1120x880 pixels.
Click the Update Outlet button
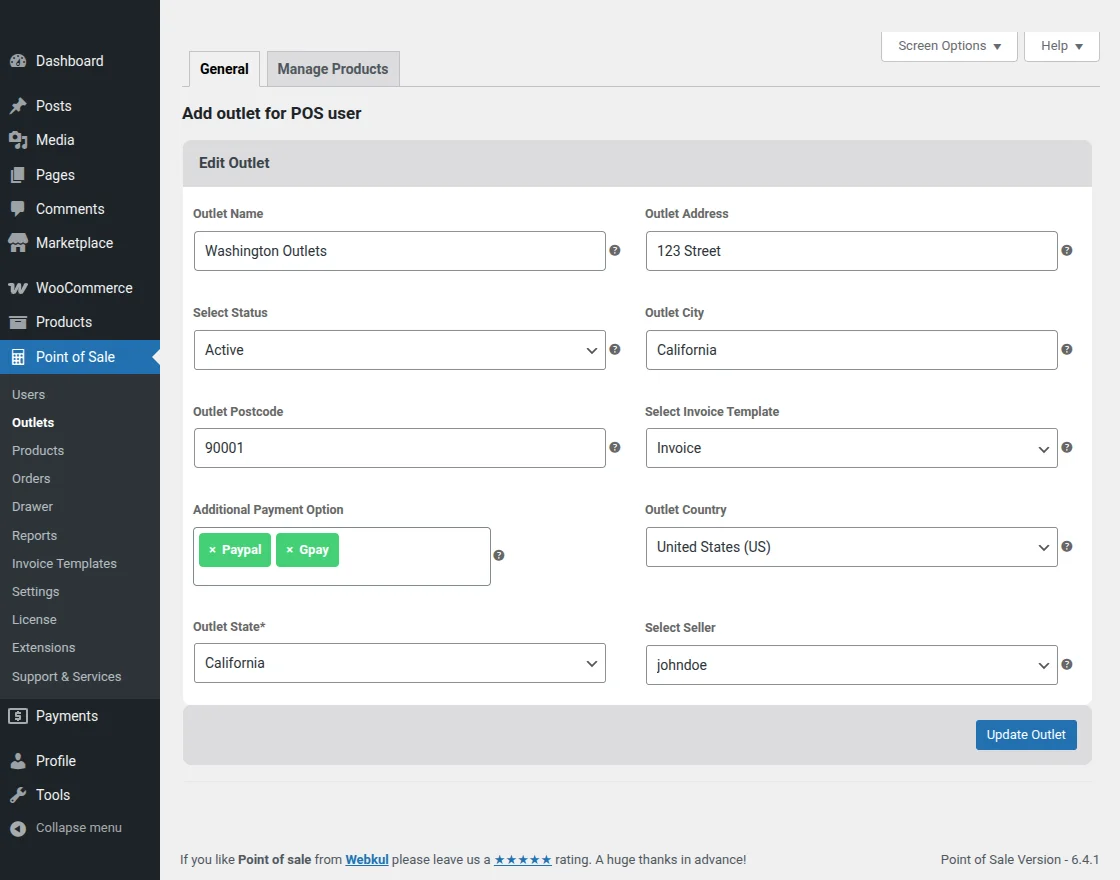[1026, 735]
